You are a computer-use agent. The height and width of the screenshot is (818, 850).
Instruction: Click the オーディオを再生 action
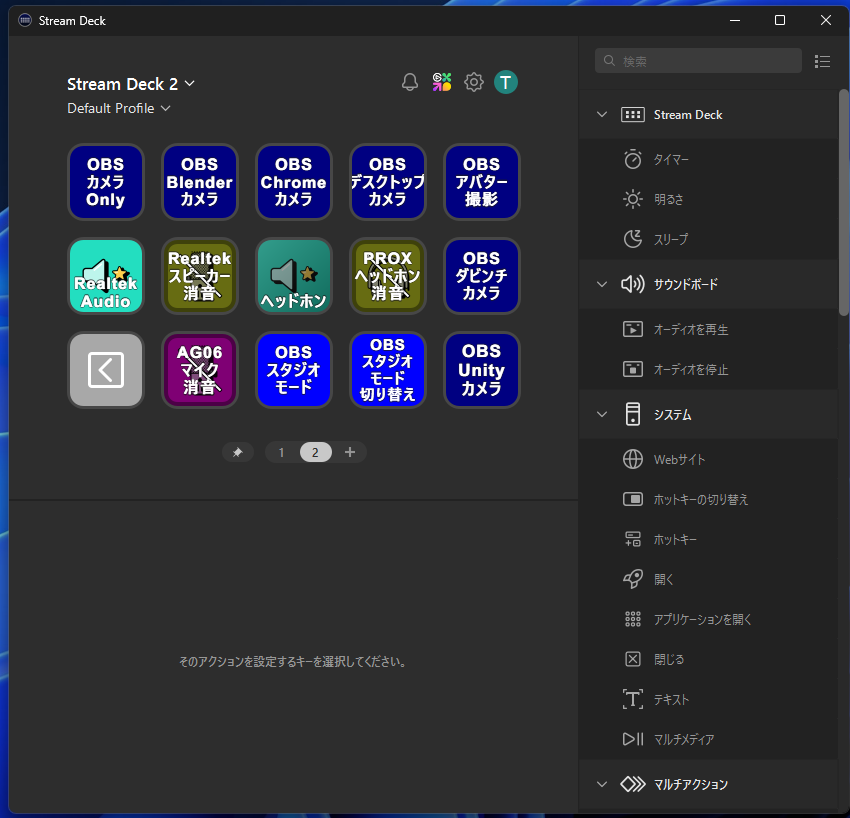click(x=709, y=329)
